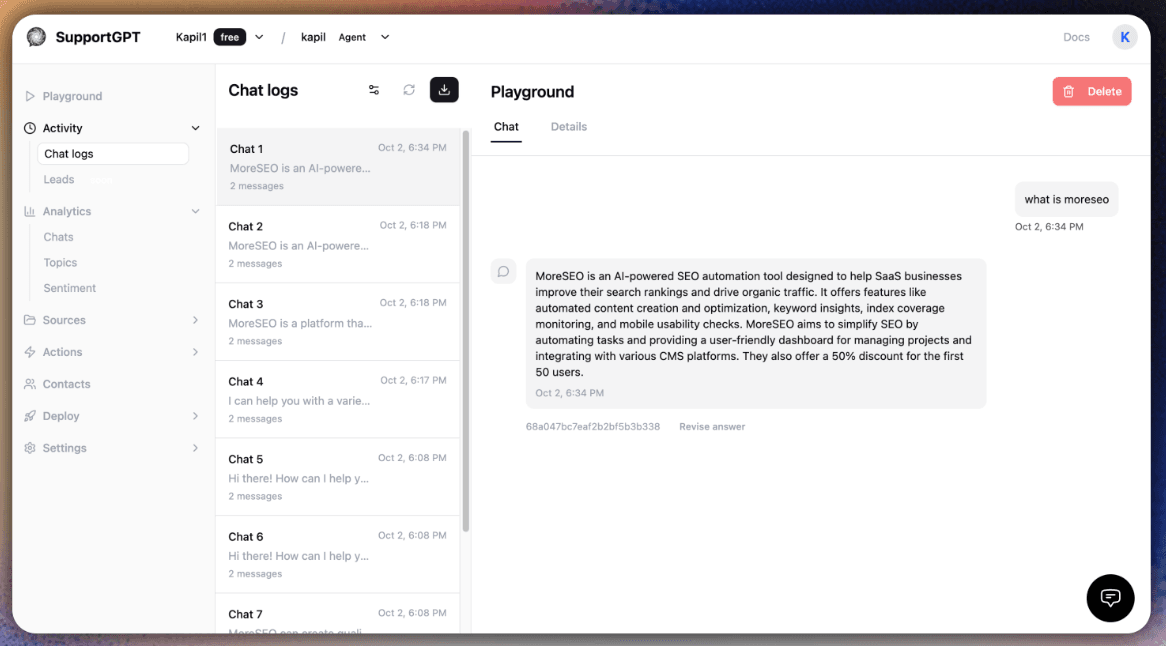Collapse the Activity section
The image size is (1166, 646).
[x=195, y=128]
